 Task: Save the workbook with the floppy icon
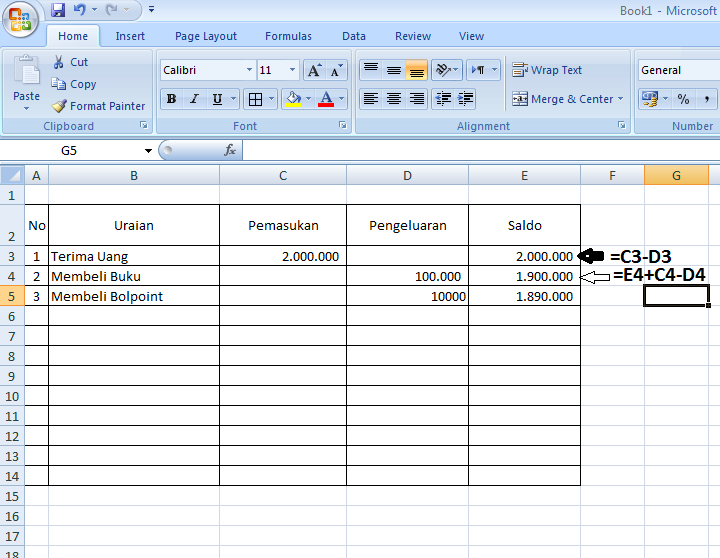(x=58, y=10)
